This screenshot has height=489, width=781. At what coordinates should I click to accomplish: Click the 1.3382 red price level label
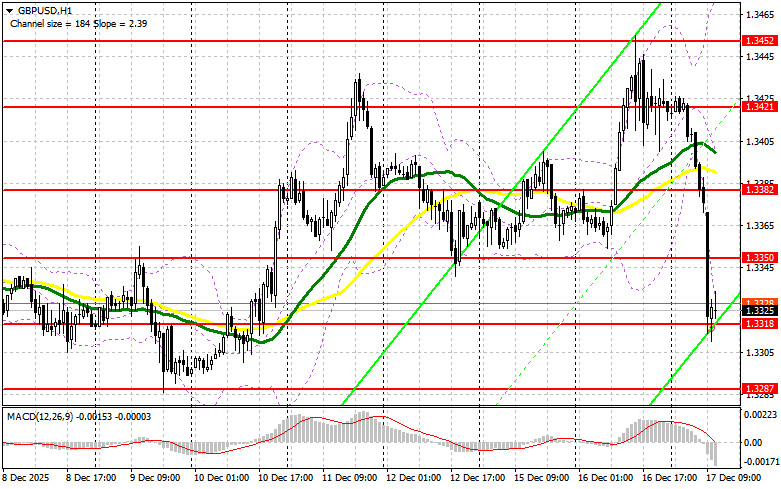[x=760, y=190]
